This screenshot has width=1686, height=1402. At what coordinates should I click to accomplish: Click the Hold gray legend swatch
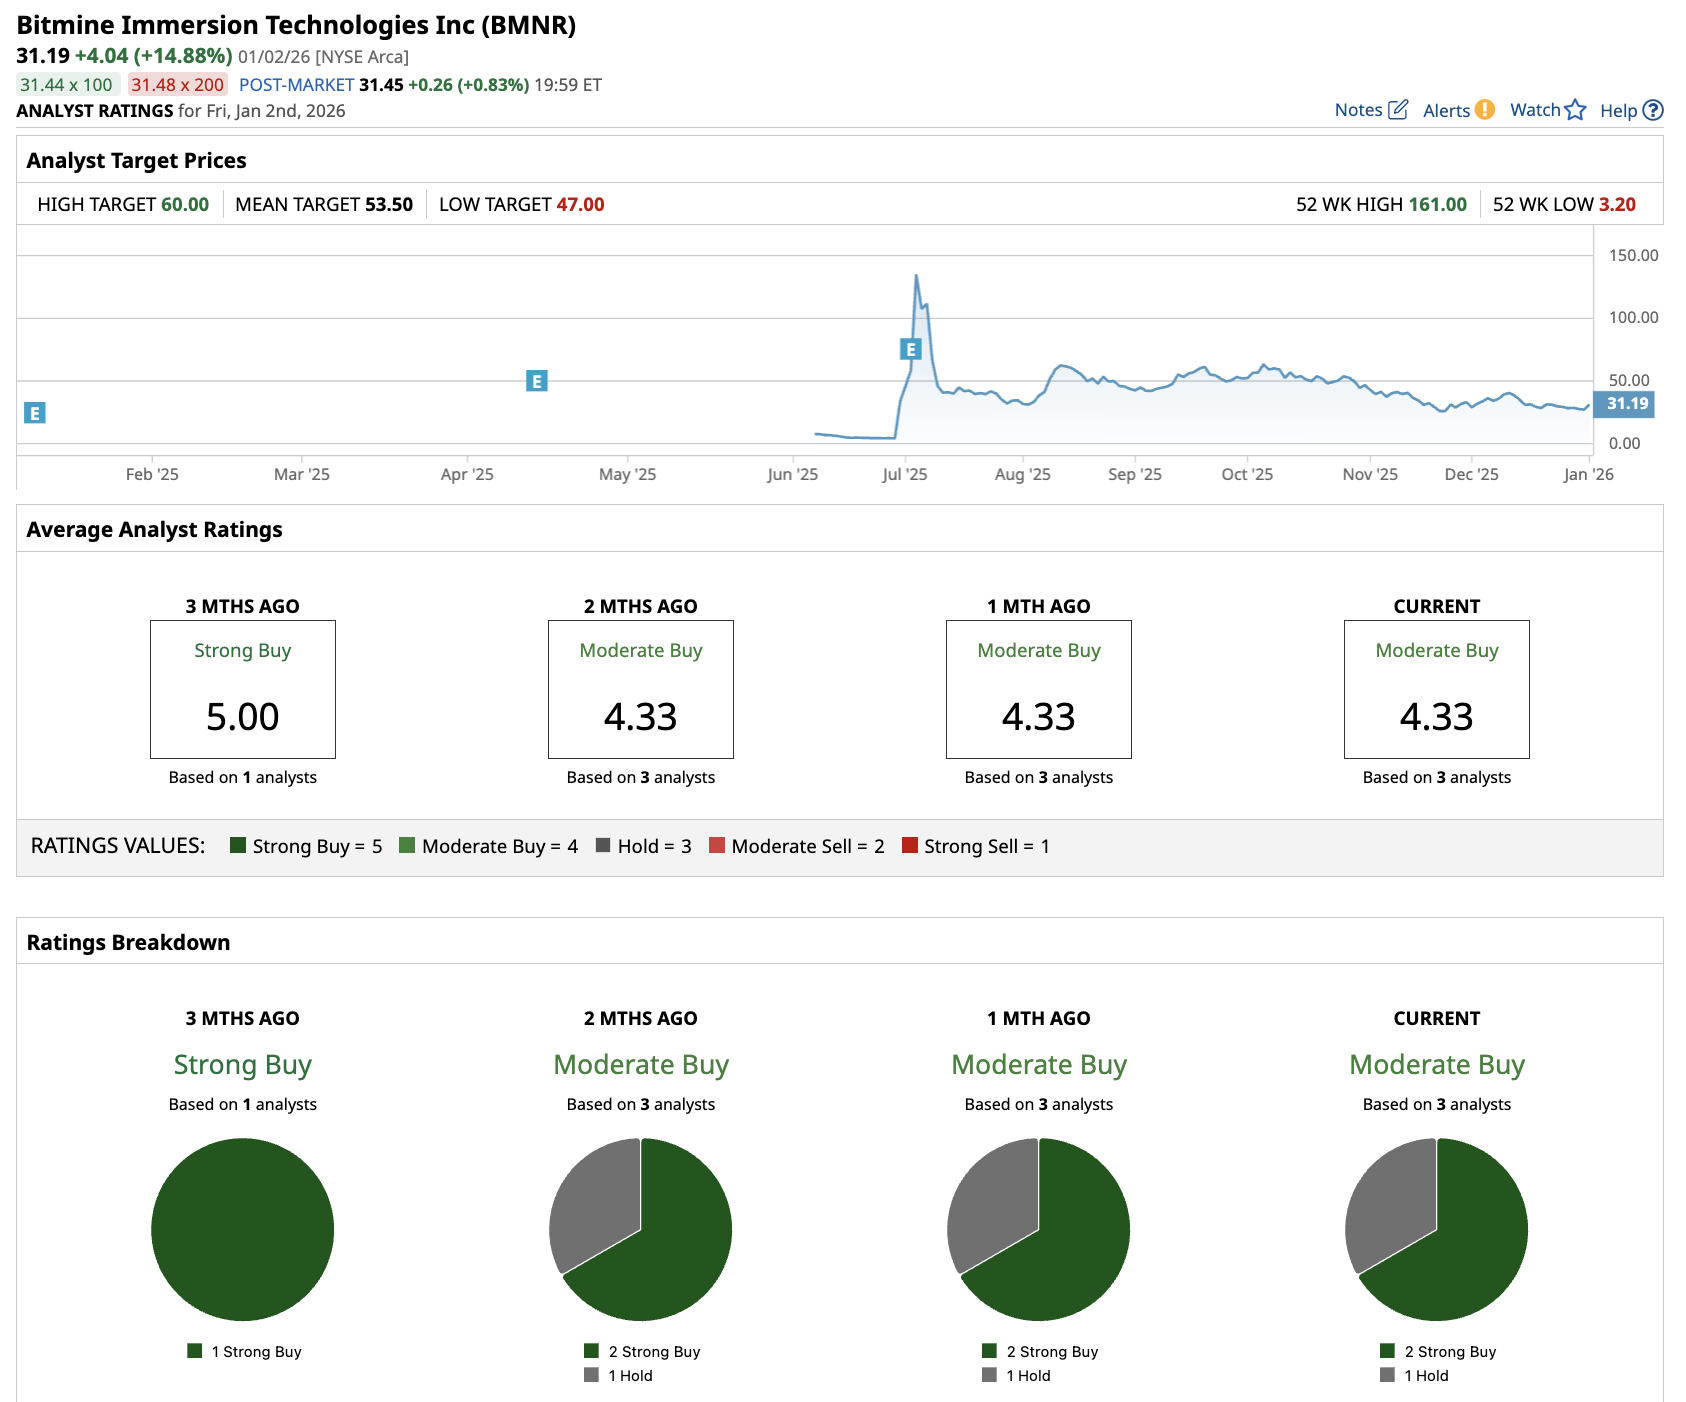(x=603, y=846)
